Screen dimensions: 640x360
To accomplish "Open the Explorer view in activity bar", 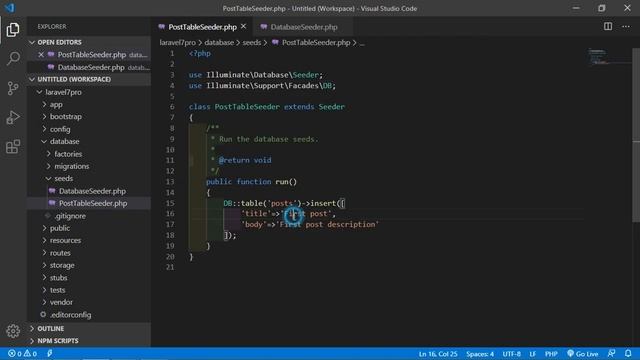I will pos(13,30).
